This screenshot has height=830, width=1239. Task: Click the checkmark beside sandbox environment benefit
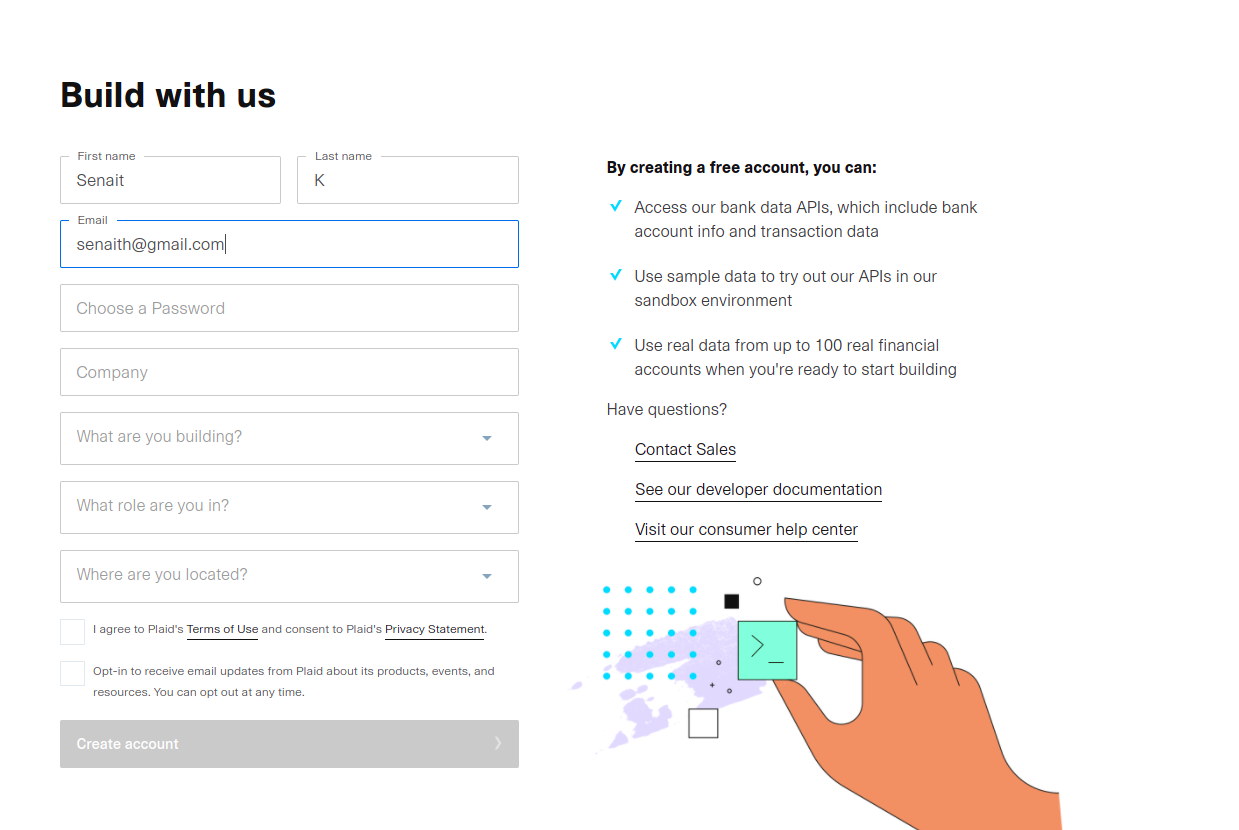pyautogui.click(x=616, y=275)
